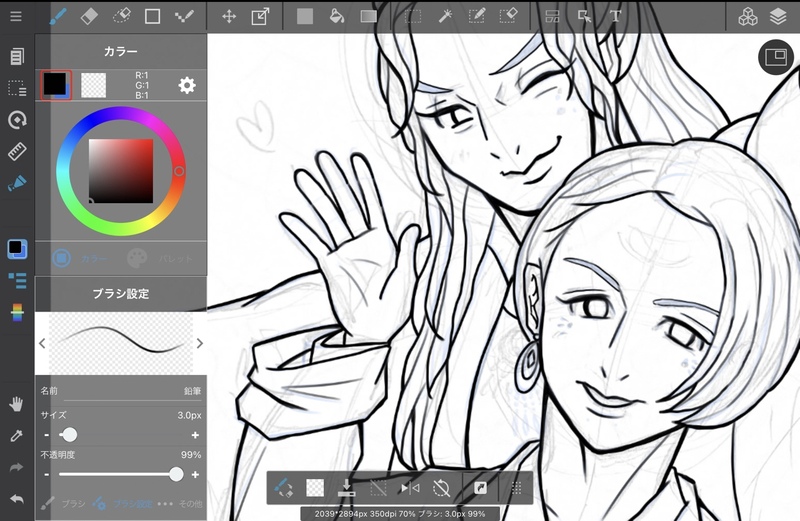Click the 不透明度 slider handle
Image resolution: width=800 pixels, height=521 pixels.
[176, 474]
